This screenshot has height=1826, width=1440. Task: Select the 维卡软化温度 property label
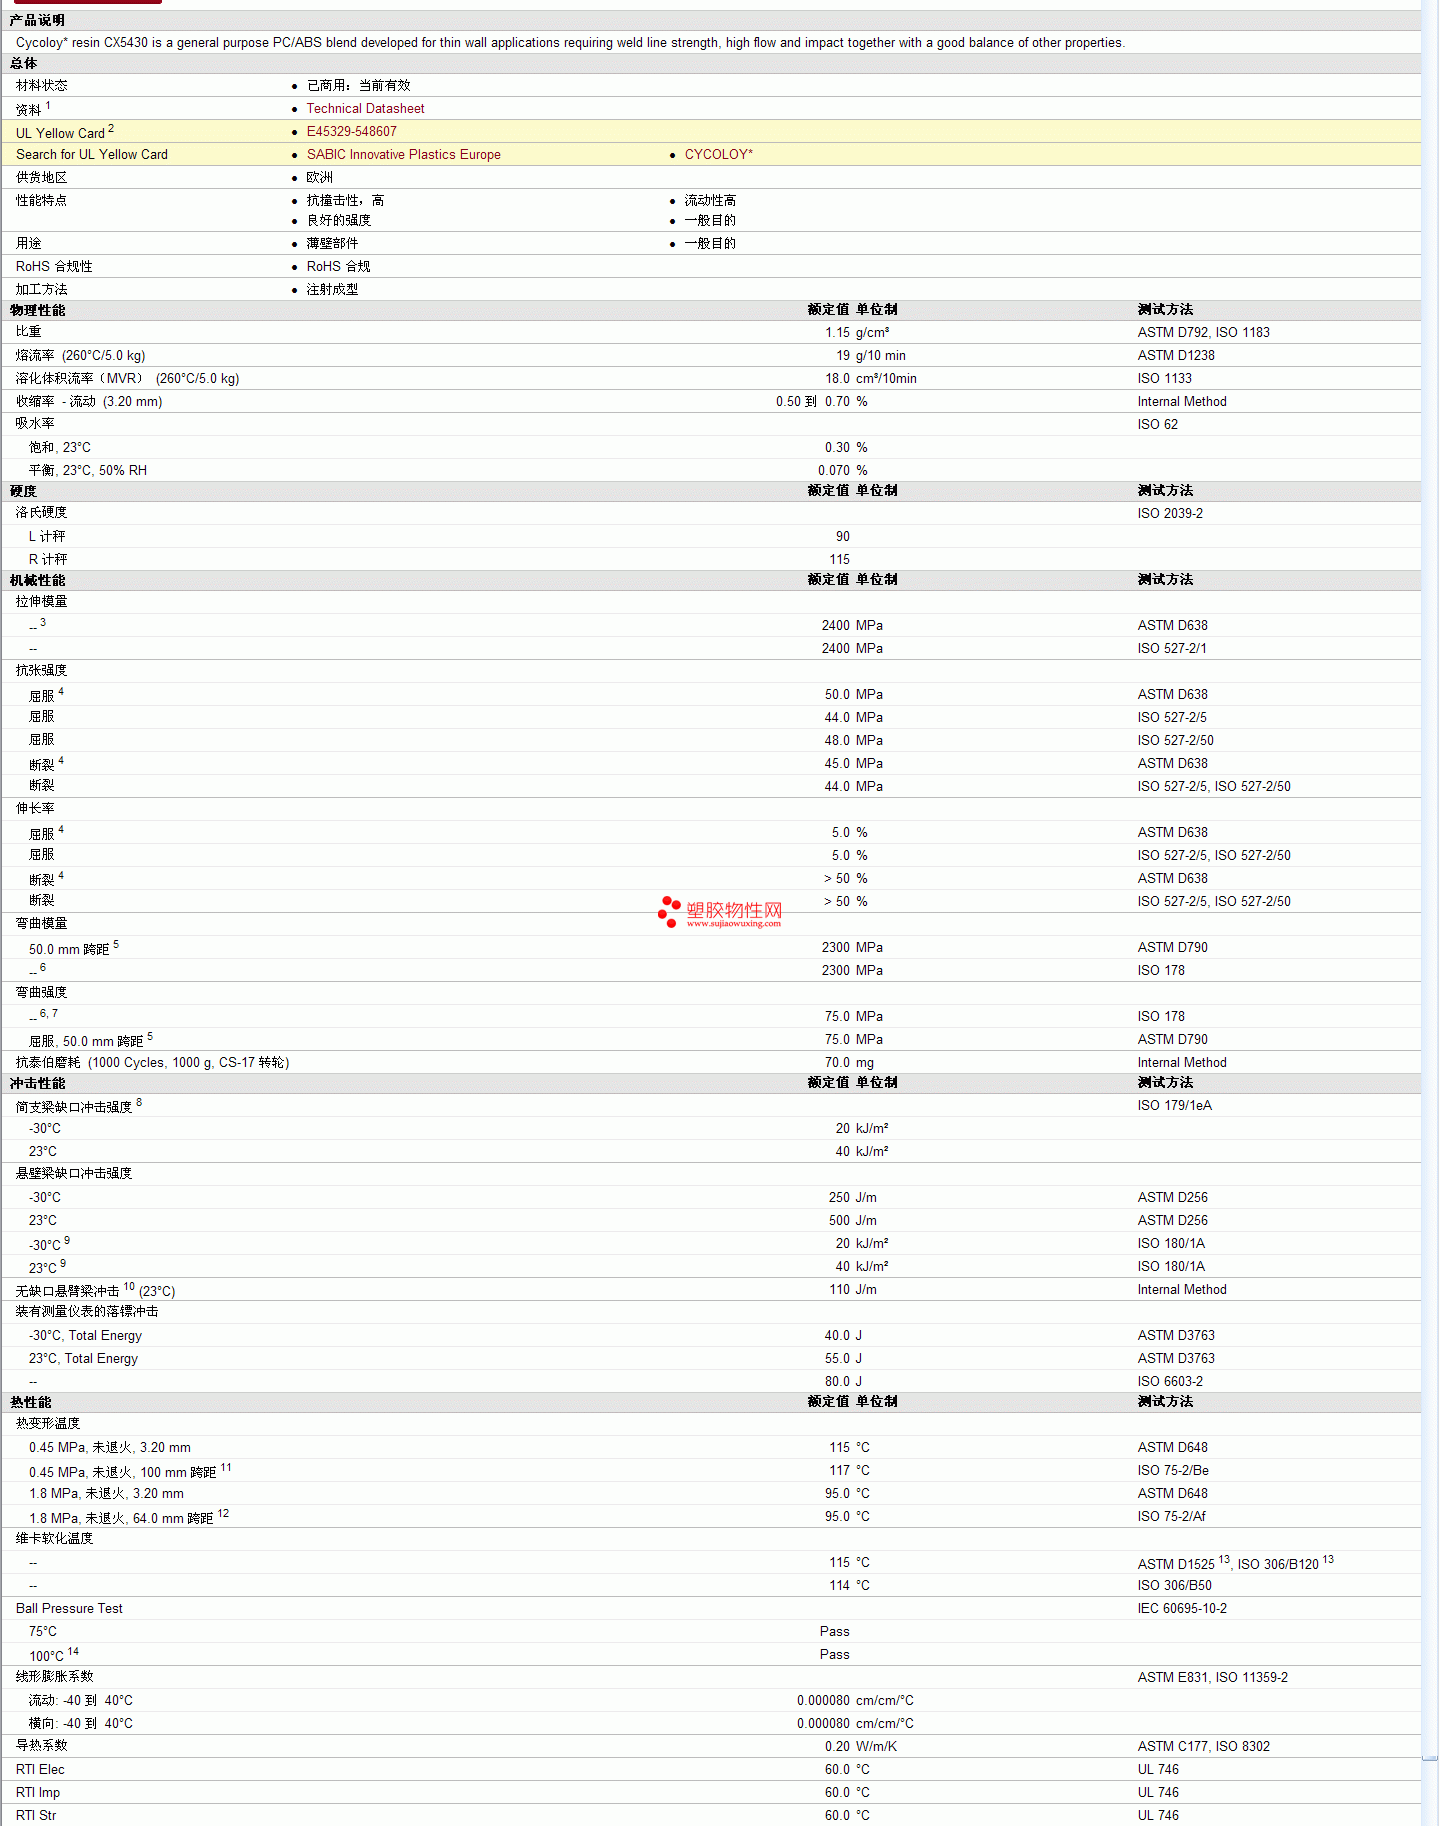[54, 1539]
